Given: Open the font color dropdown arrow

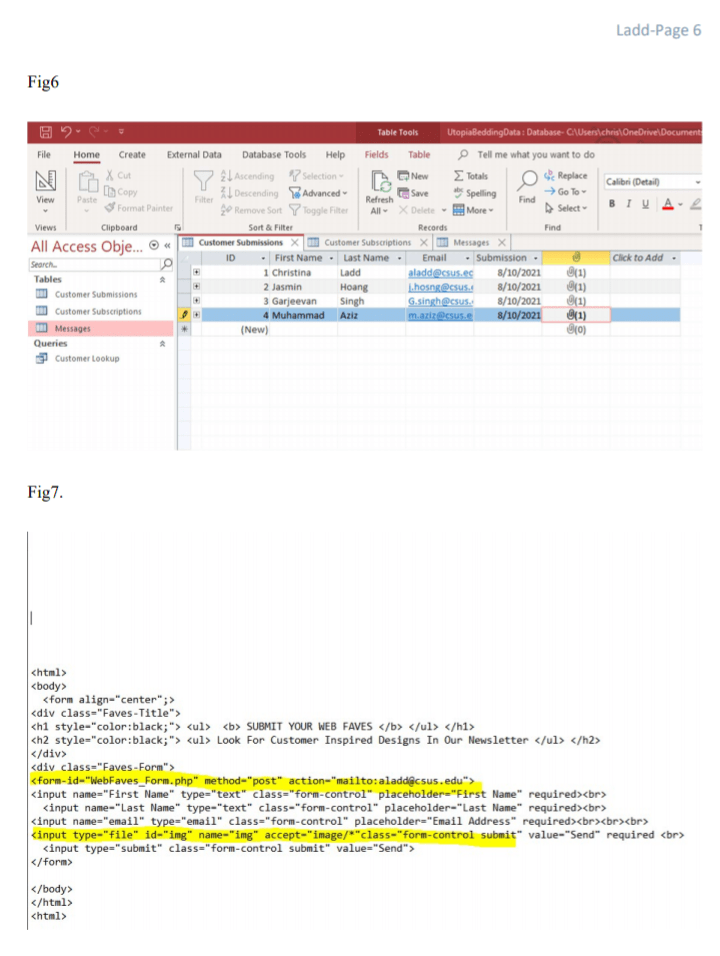Looking at the screenshot, I should (x=678, y=203).
